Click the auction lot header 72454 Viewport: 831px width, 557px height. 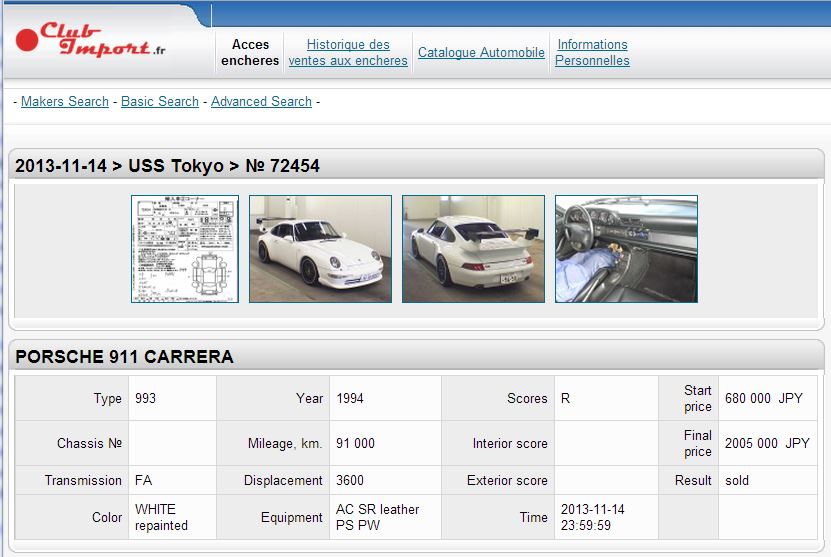[x=167, y=166]
